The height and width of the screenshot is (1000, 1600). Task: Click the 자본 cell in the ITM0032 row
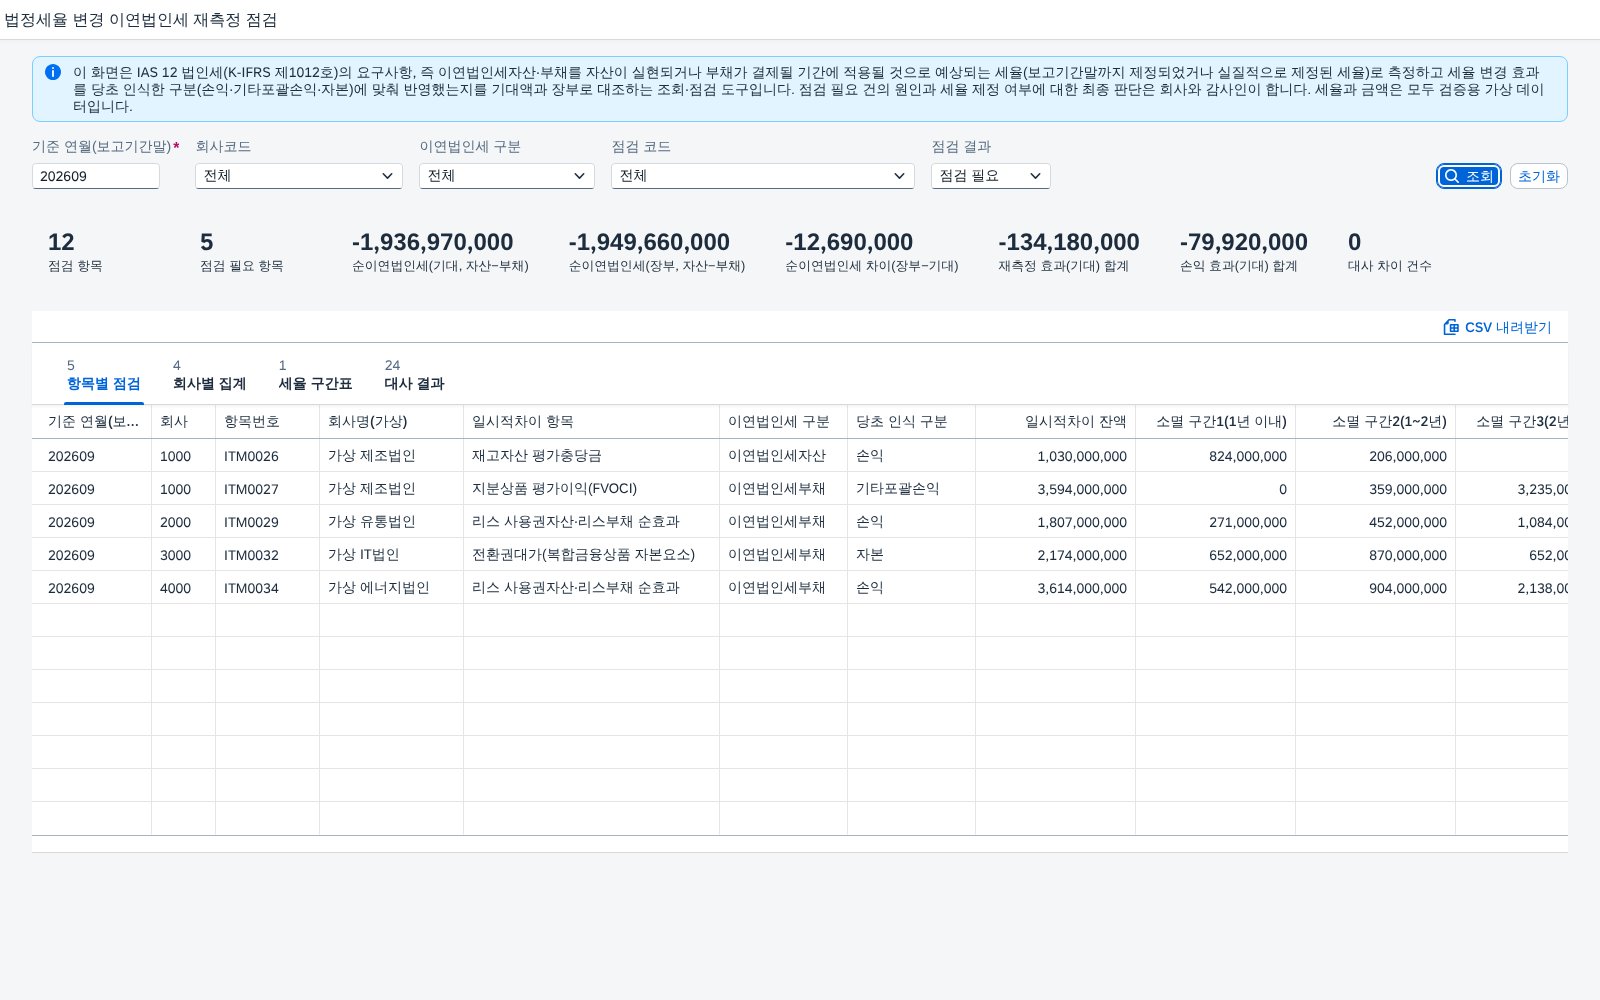click(911, 555)
